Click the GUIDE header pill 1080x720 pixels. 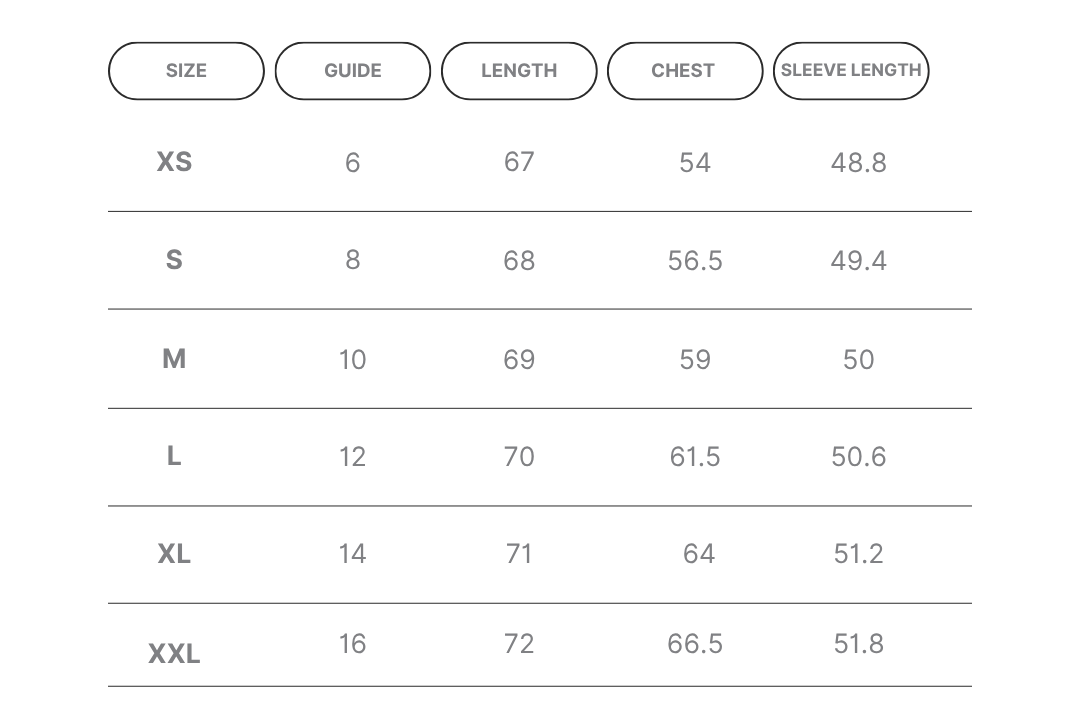[353, 71]
